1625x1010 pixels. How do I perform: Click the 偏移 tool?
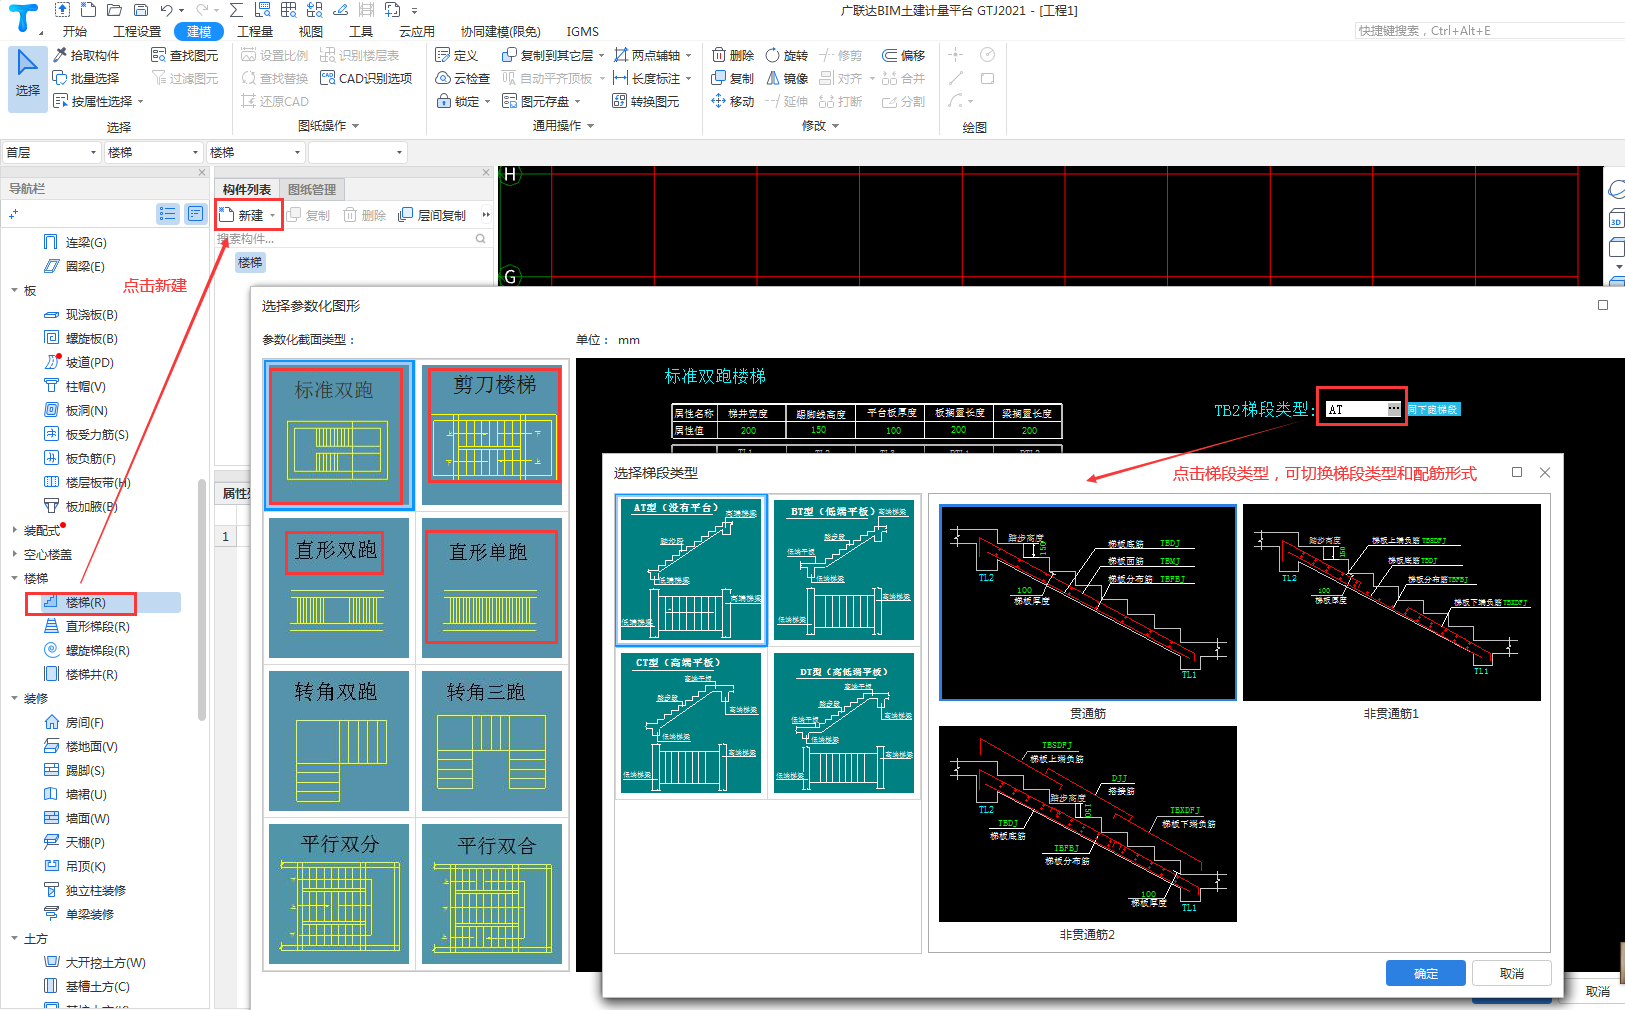(904, 55)
